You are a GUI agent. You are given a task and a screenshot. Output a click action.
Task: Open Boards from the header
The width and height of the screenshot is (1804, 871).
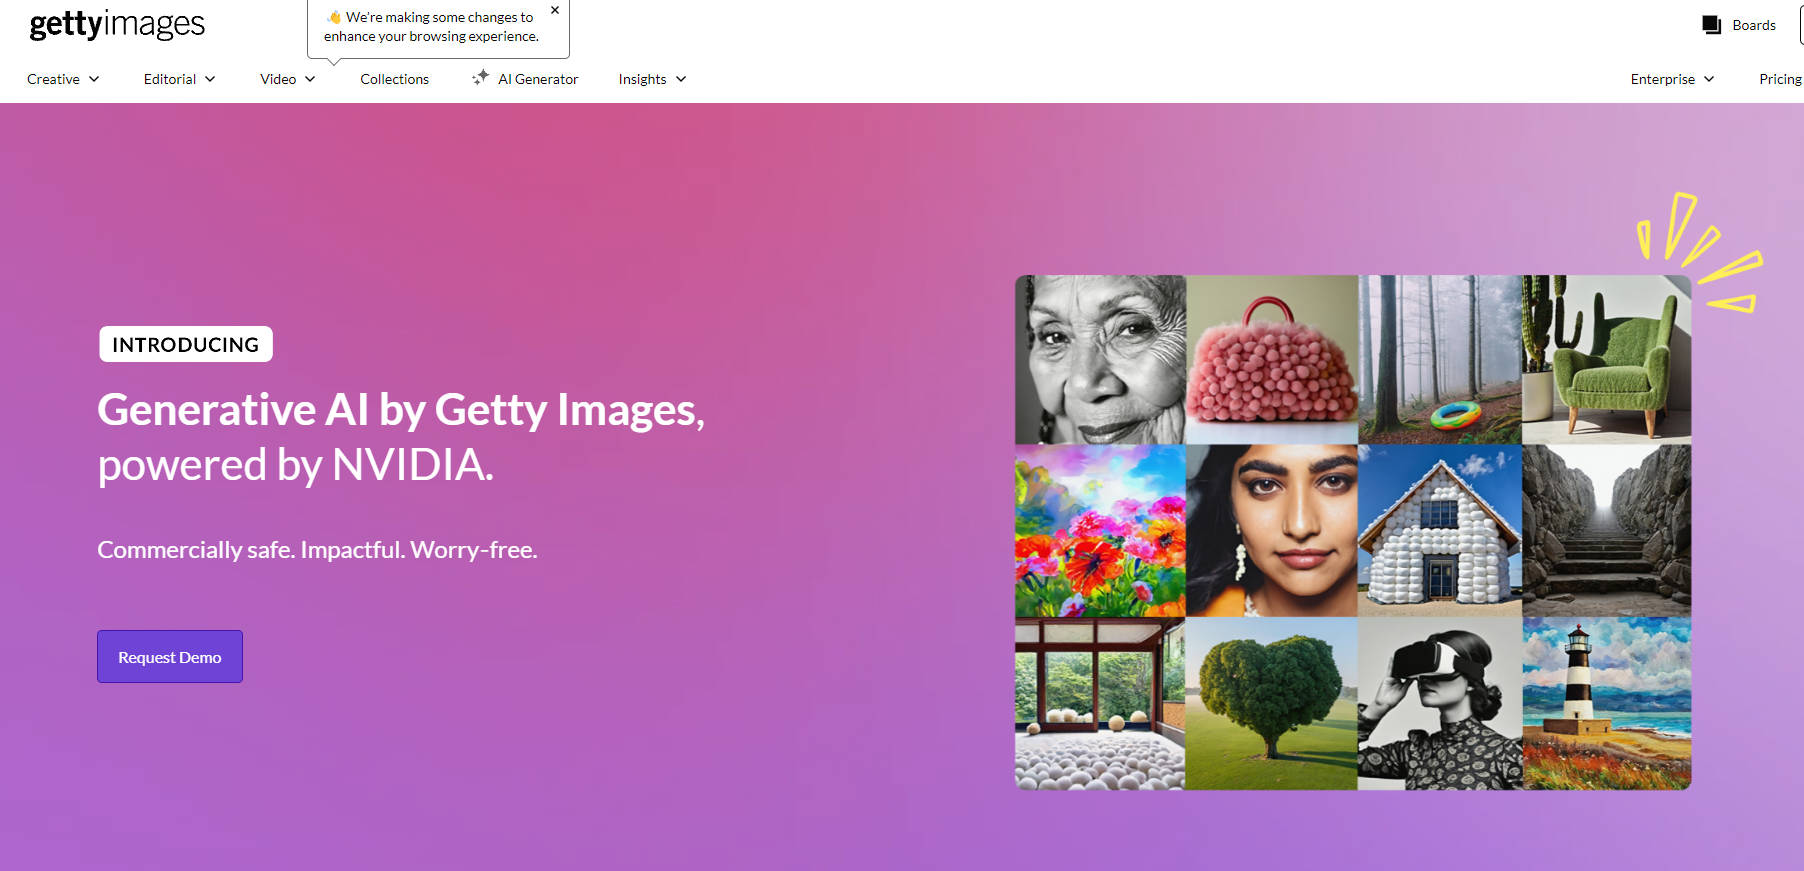point(1754,25)
